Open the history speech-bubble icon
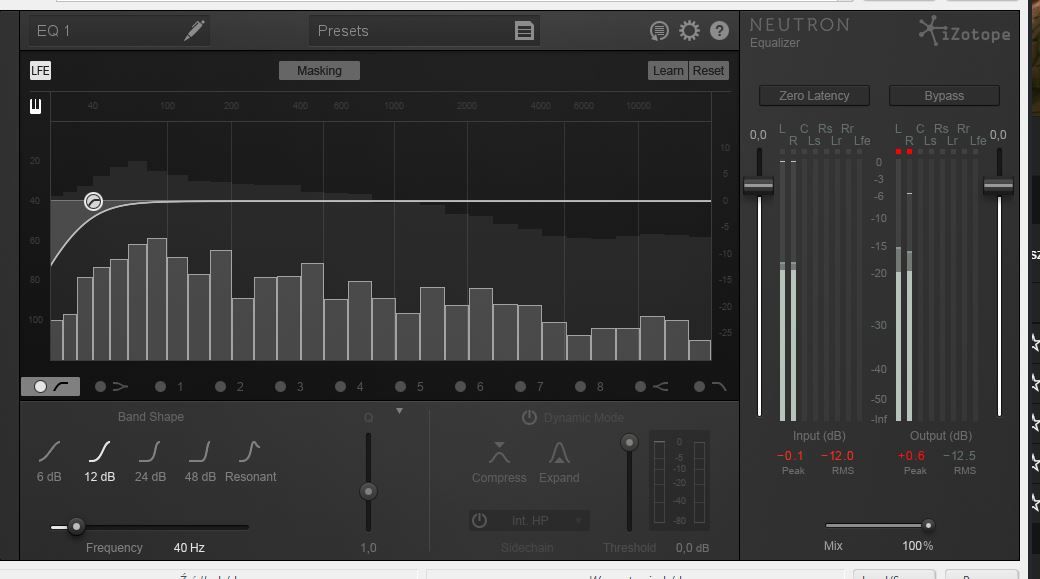Screen dimensions: 1040x579 pyautogui.click(x=659, y=31)
